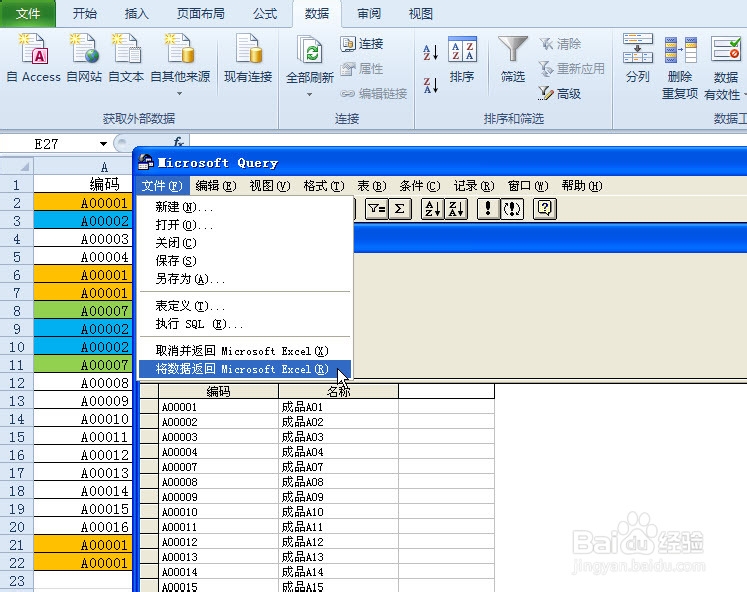Choose 保存(S) in the File menu
This screenshot has height=592, width=747.
pos(245,261)
